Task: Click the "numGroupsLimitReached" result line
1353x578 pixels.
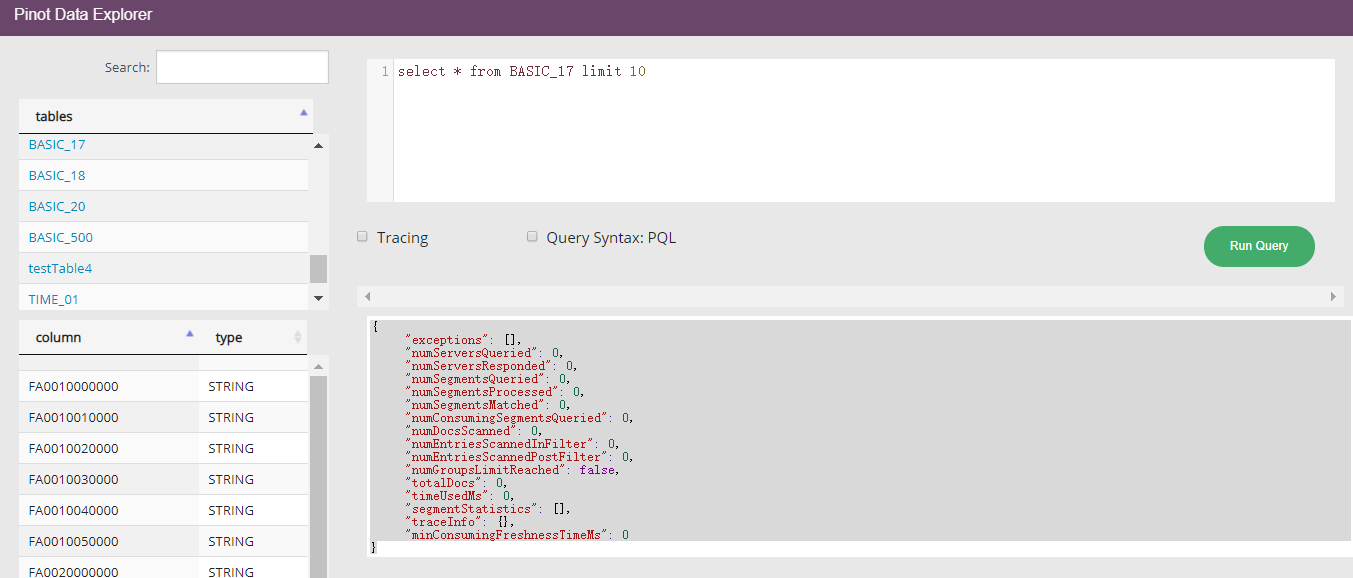Action: pyautogui.click(x=512, y=470)
